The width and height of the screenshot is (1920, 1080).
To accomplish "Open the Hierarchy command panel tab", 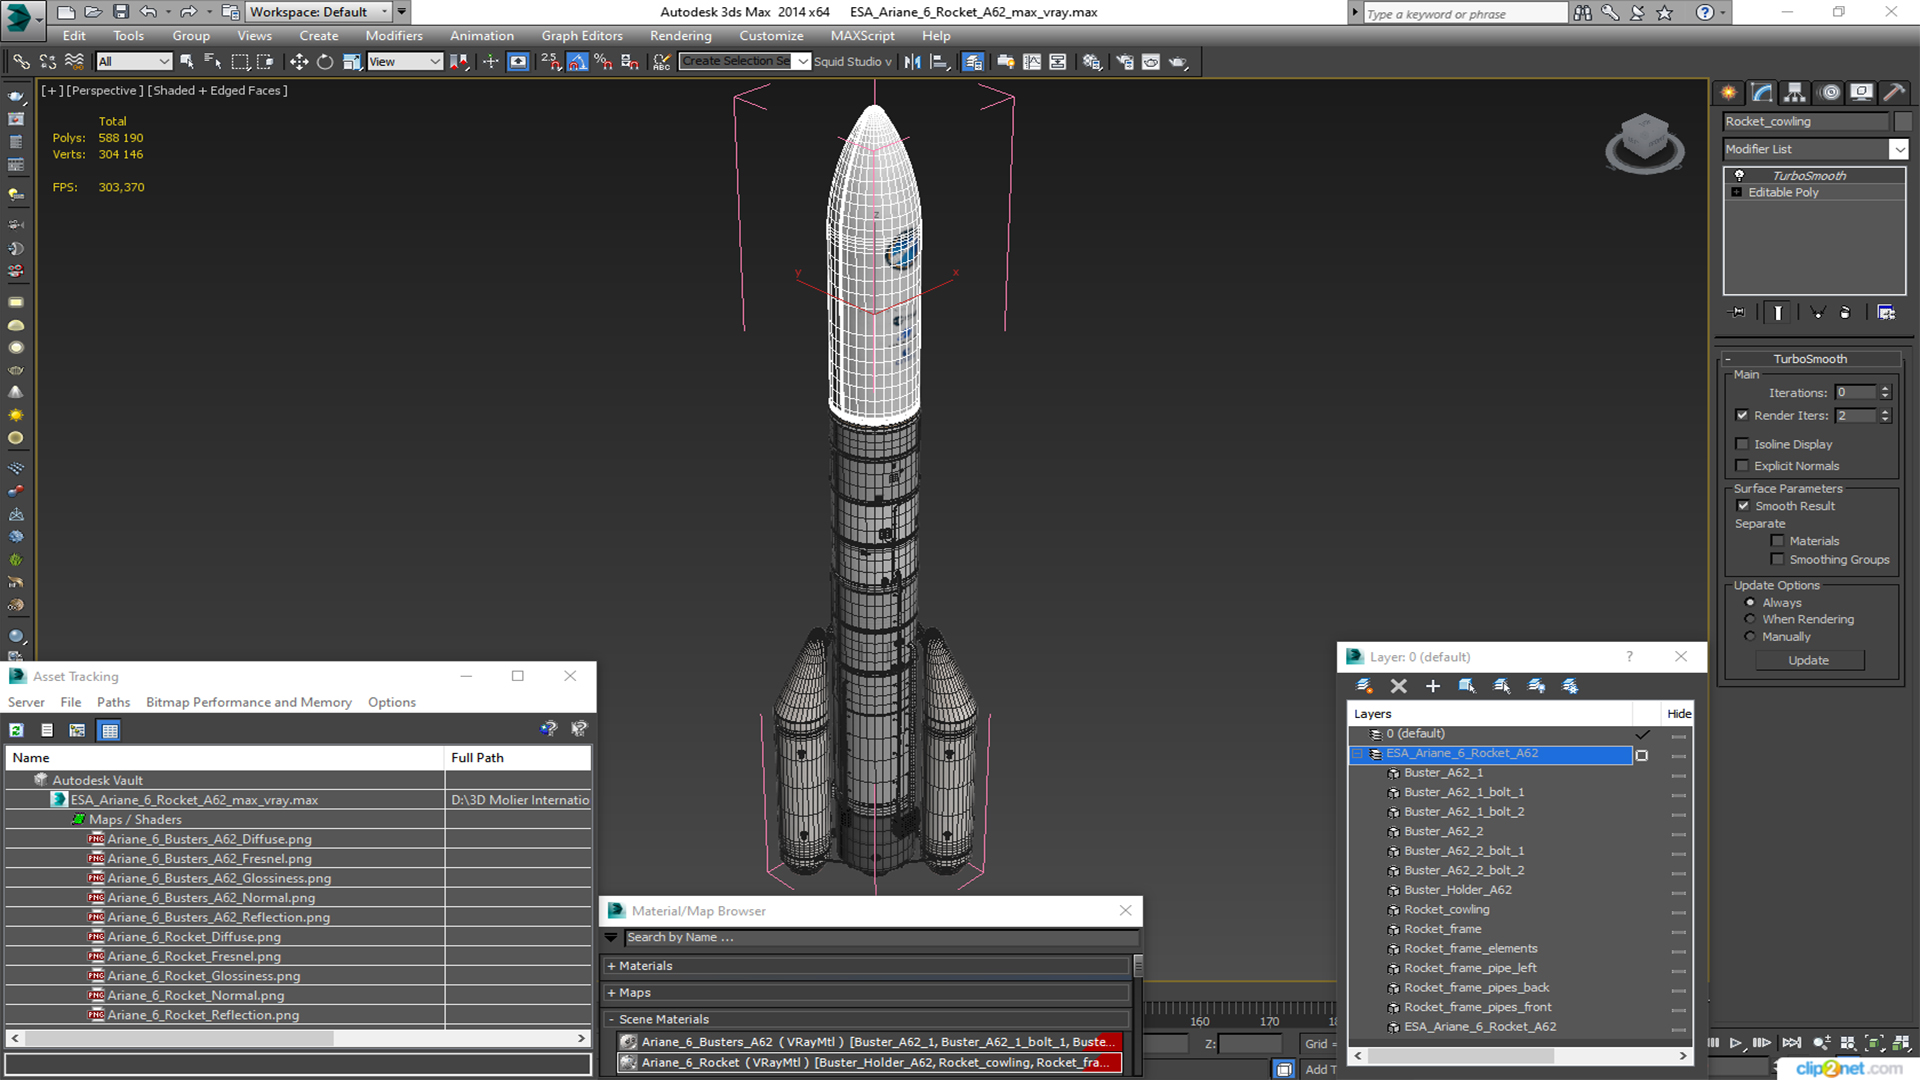I will (1795, 93).
